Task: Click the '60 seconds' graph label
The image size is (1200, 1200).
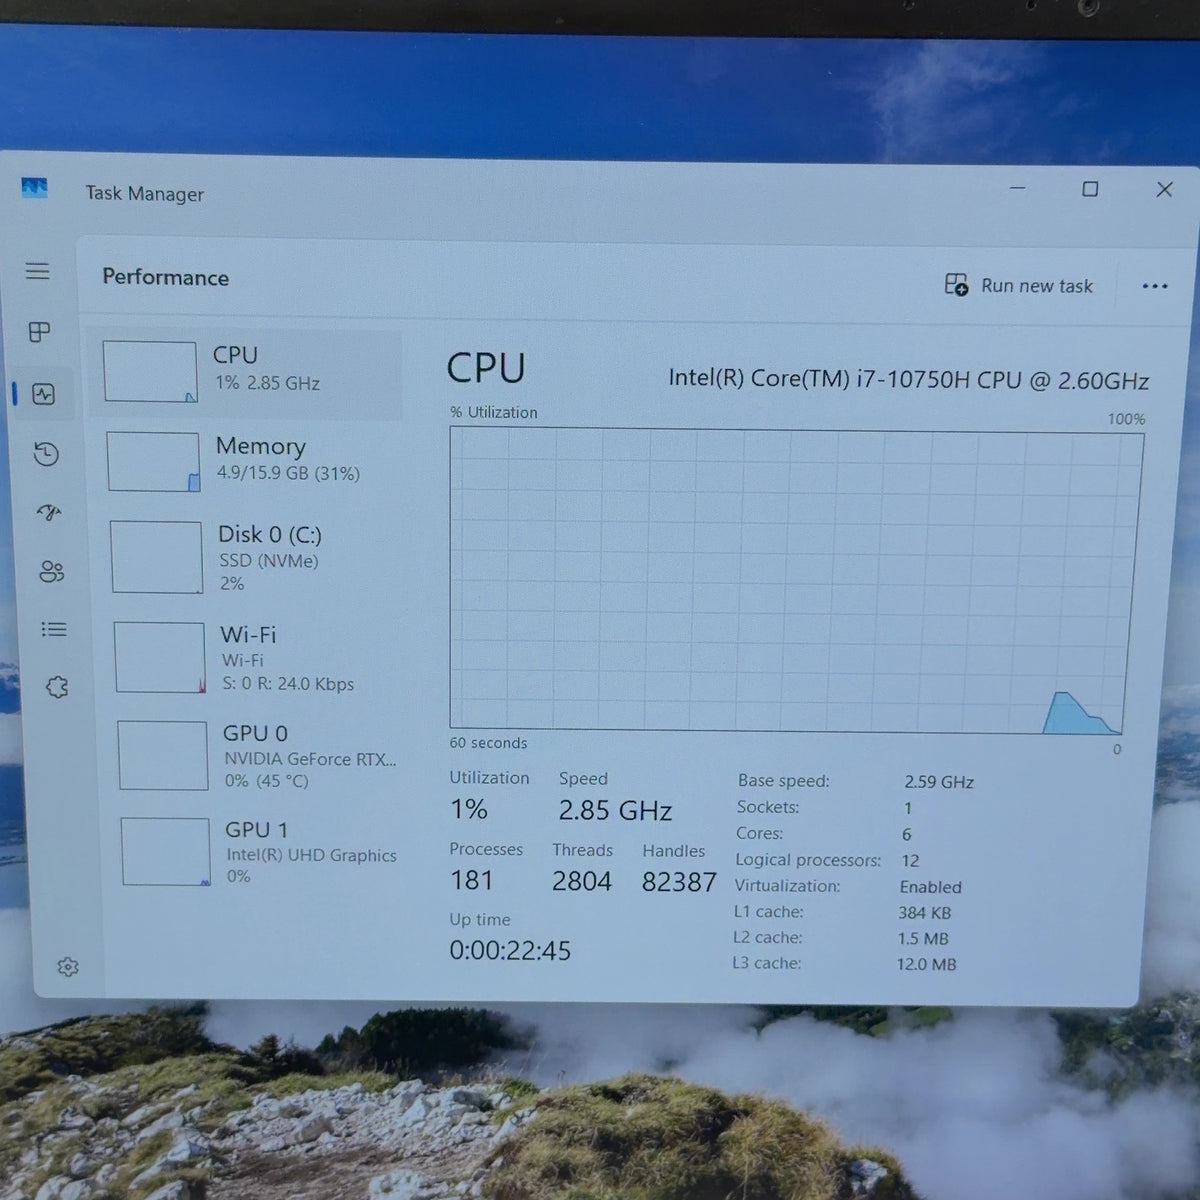Action: (x=488, y=743)
